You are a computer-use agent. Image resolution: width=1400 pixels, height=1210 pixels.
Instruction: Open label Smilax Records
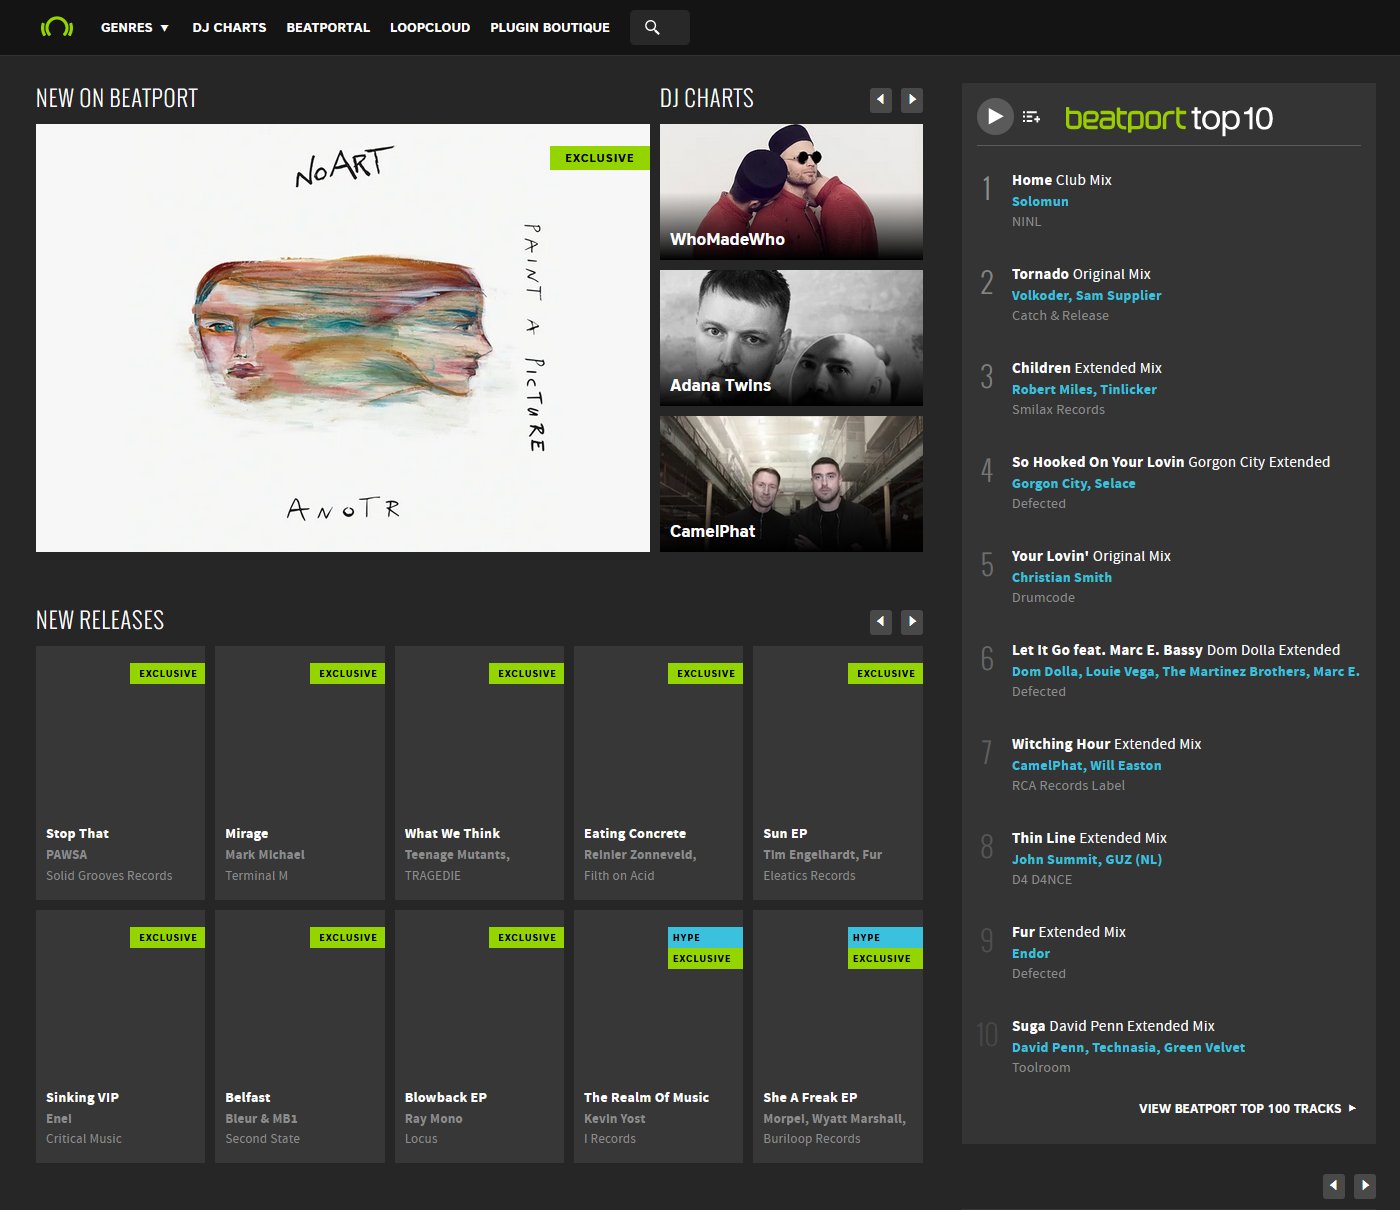click(x=1058, y=409)
